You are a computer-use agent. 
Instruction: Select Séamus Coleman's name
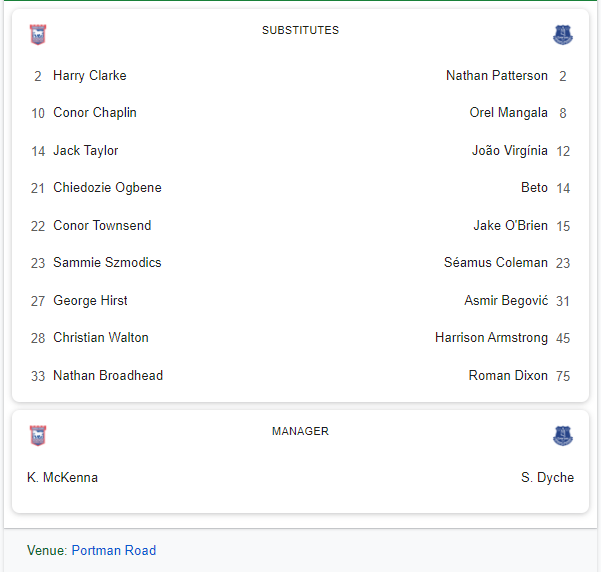coord(495,263)
